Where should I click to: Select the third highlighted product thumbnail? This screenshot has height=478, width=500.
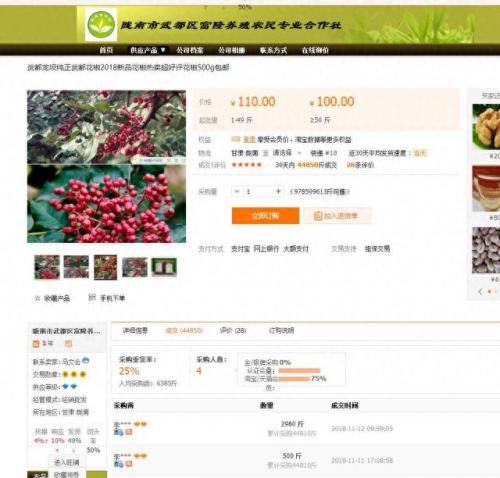105,267
